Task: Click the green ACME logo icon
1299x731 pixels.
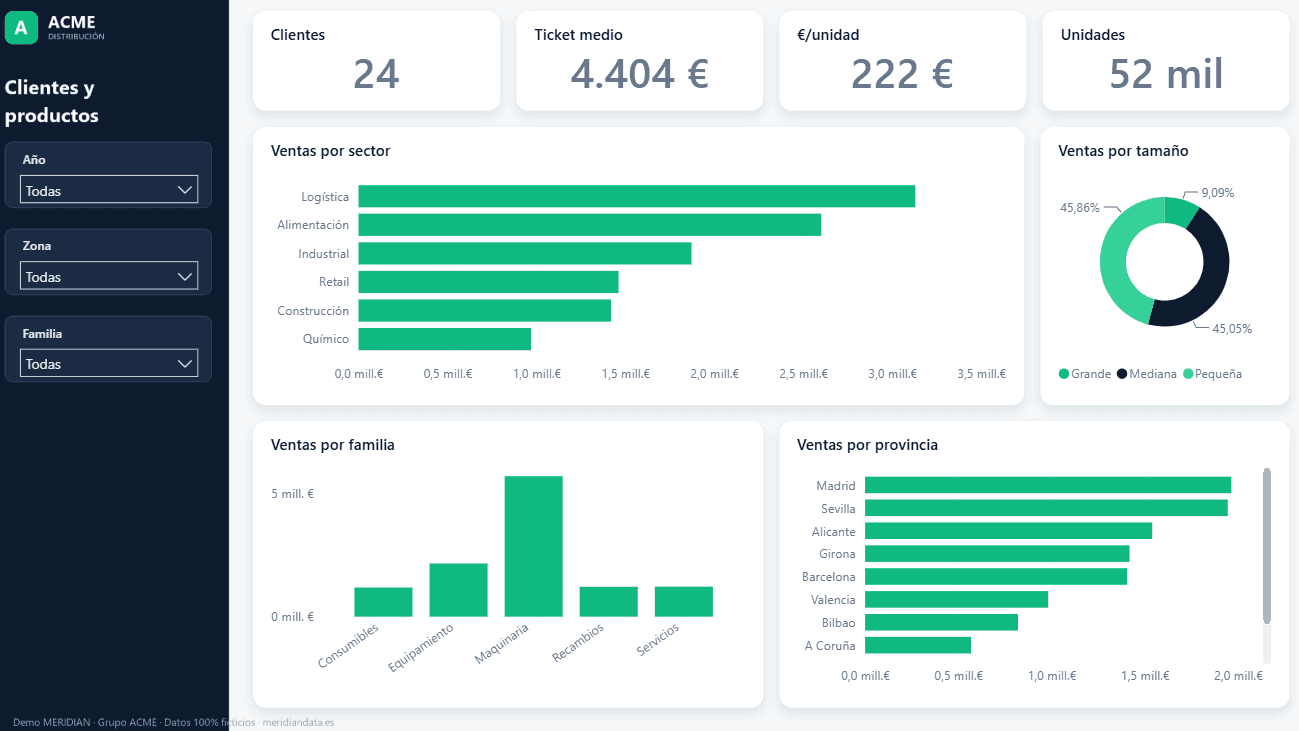Action: 21,28
